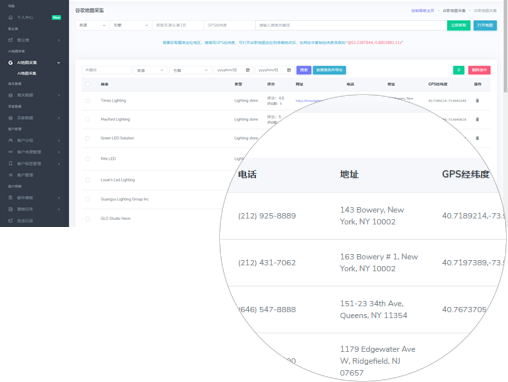Click the red sample GPS coordinates in hint
This screenshot has width=508, height=382.
coord(375,43)
